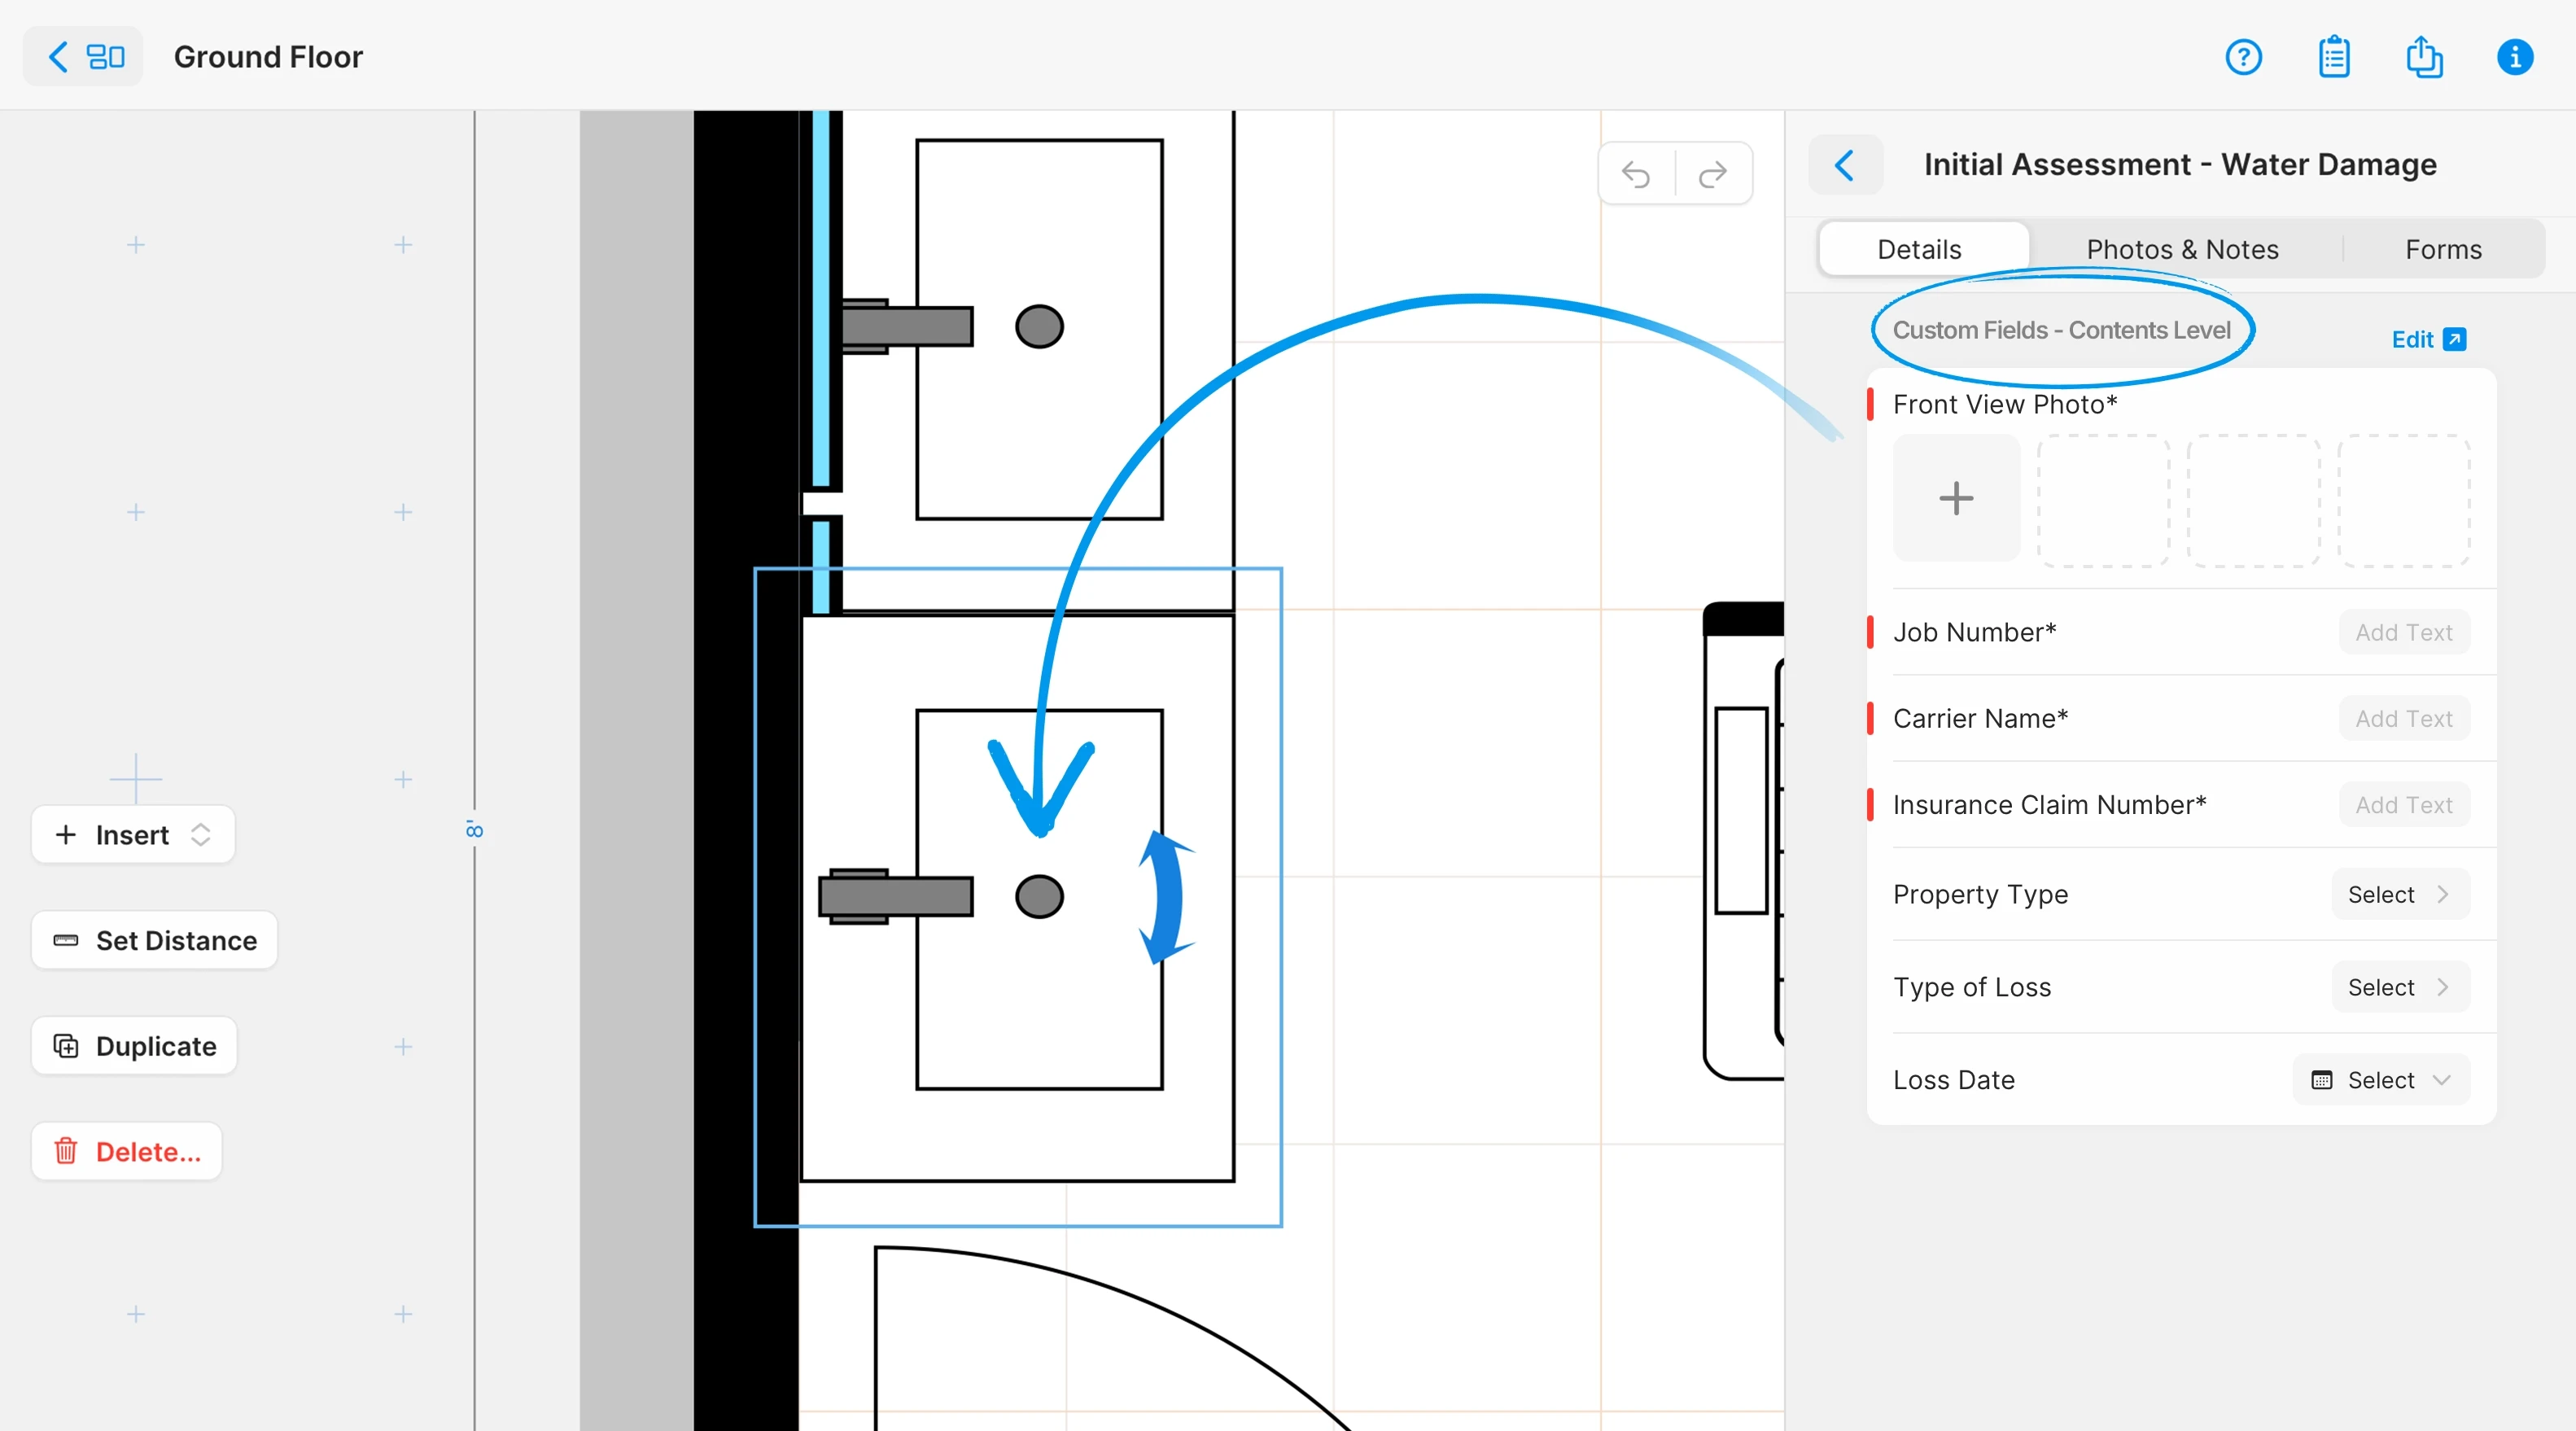Click the redo arrow icon
2576x1431 pixels.
click(1713, 175)
